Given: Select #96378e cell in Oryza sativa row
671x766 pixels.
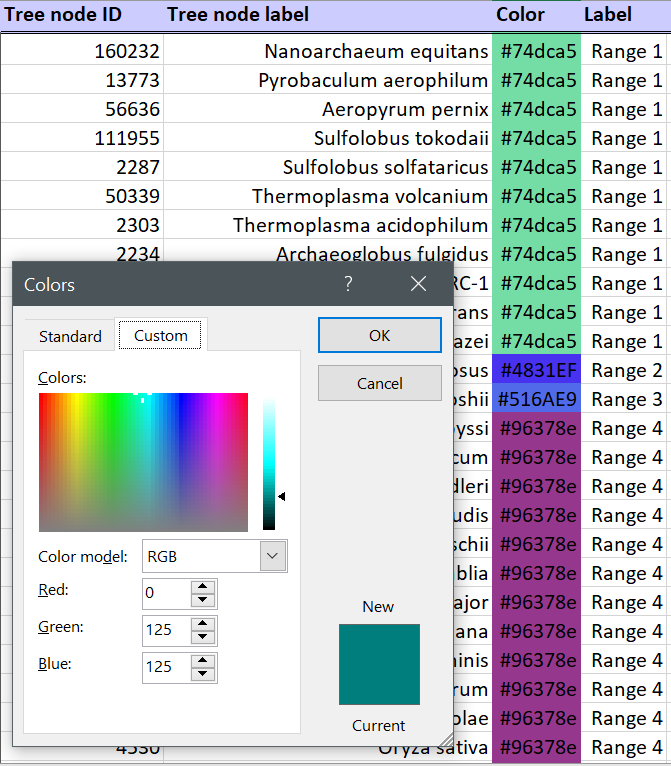Looking at the screenshot, I should (536, 747).
